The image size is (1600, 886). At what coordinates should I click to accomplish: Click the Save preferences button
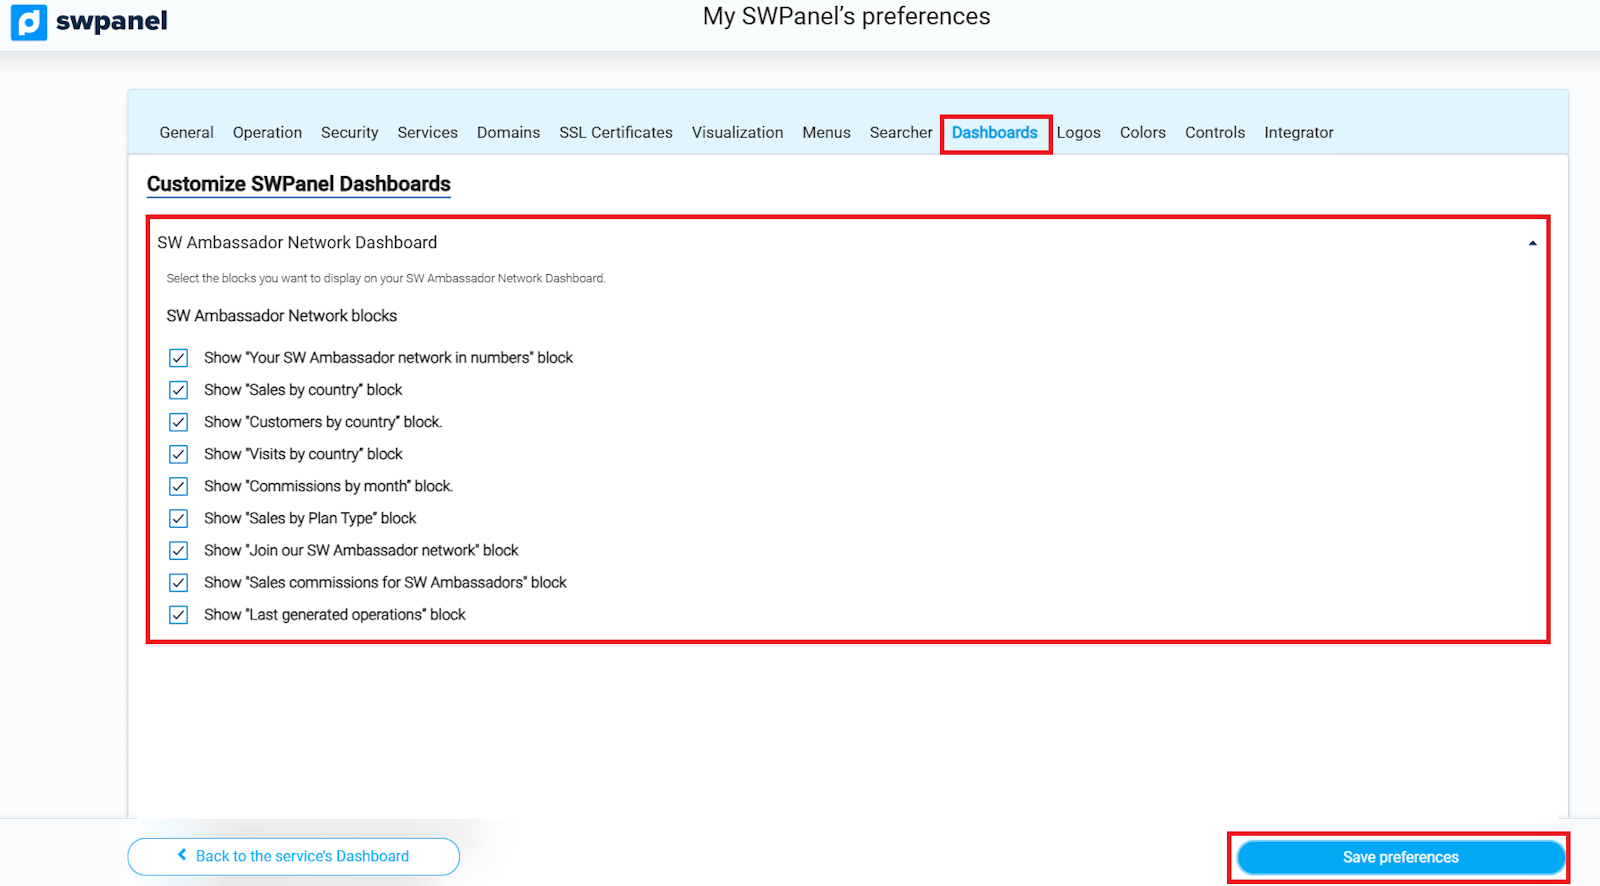pyautogui.click(x=1400, y=857)
